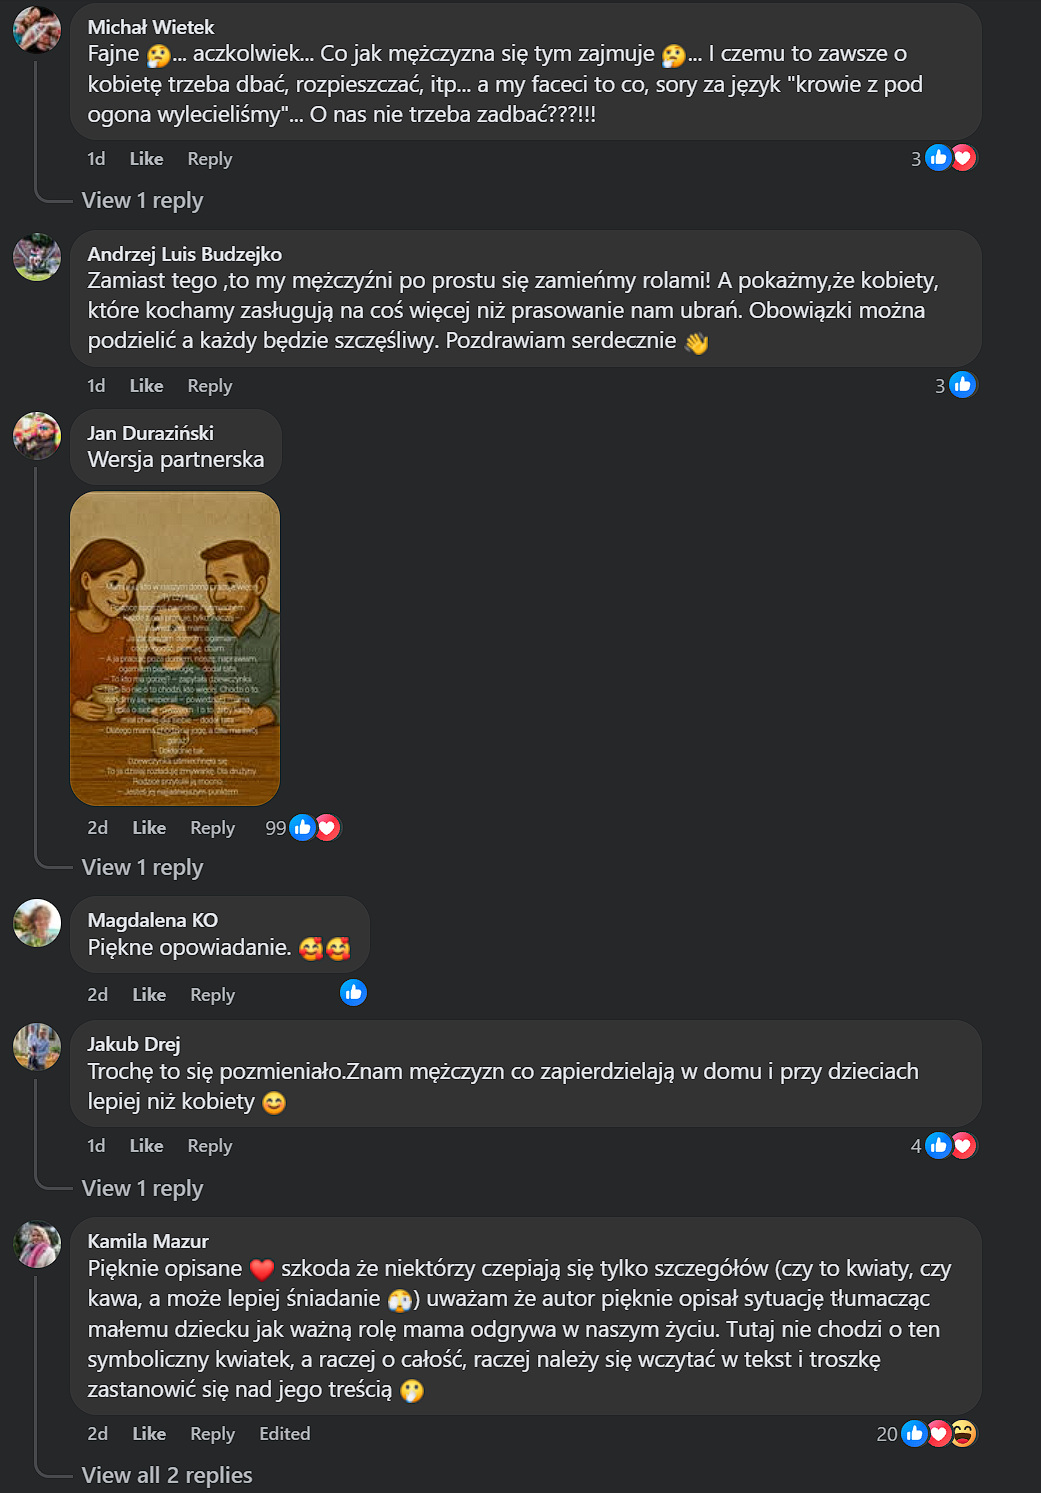Expand the reply under Jakub Drej's comment

[142, 1189]
